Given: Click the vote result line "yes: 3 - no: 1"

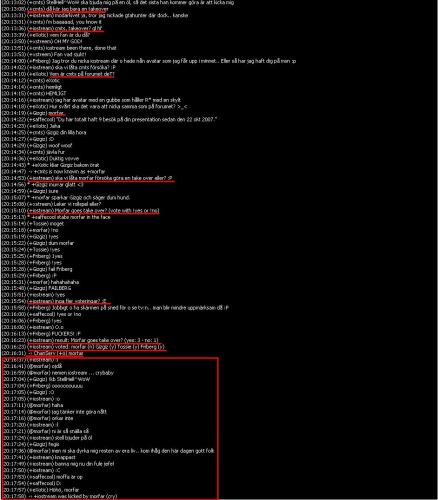Looking at the screenshot, I should pyautogui.click(x=80, y=340).
